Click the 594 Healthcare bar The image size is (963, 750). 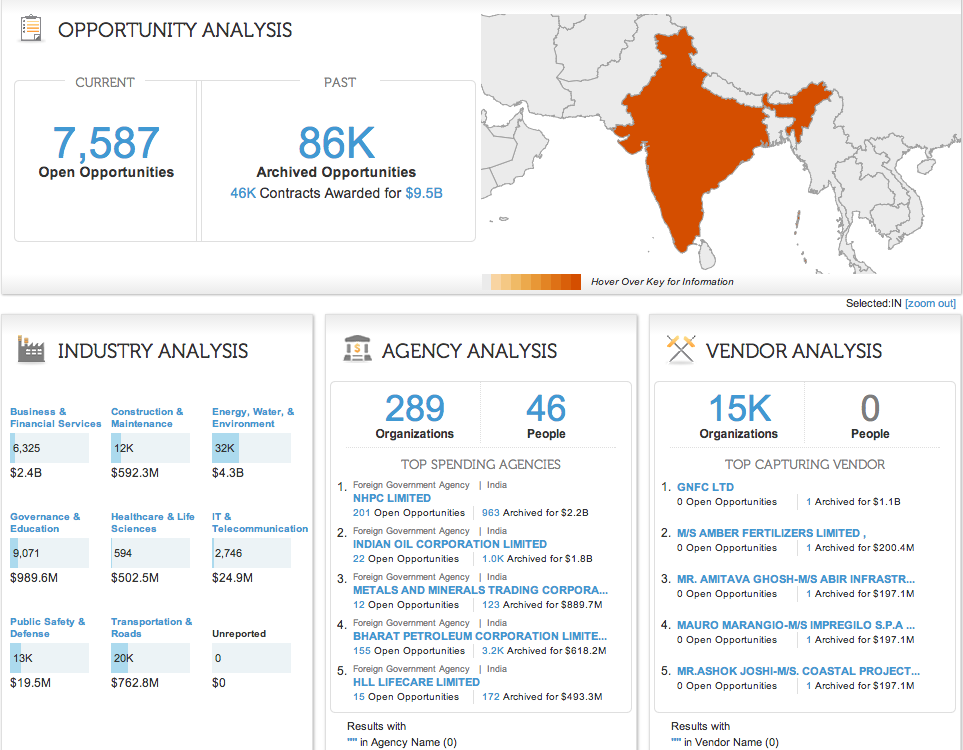click(150, 553)
